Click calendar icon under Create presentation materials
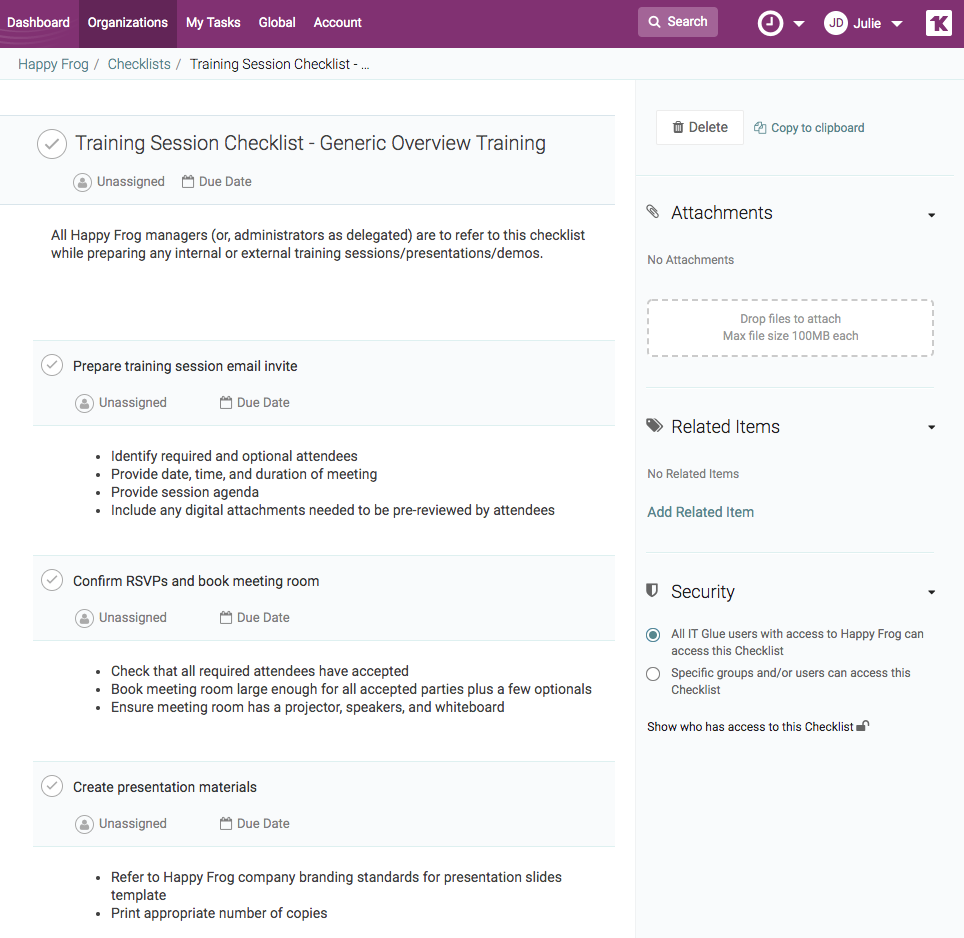The image size is (964, 938). [226, 824]
